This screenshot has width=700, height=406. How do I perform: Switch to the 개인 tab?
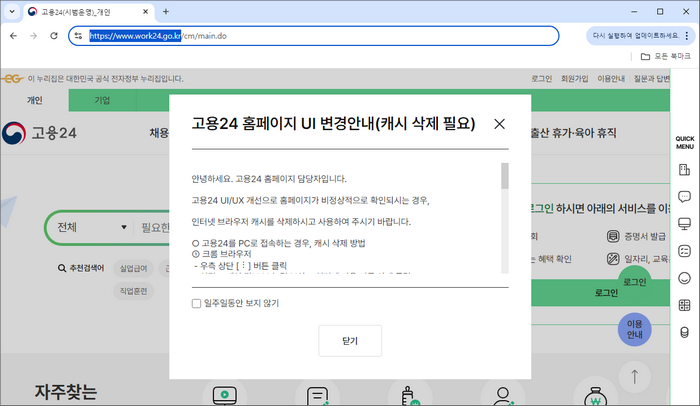pos(34,100)
